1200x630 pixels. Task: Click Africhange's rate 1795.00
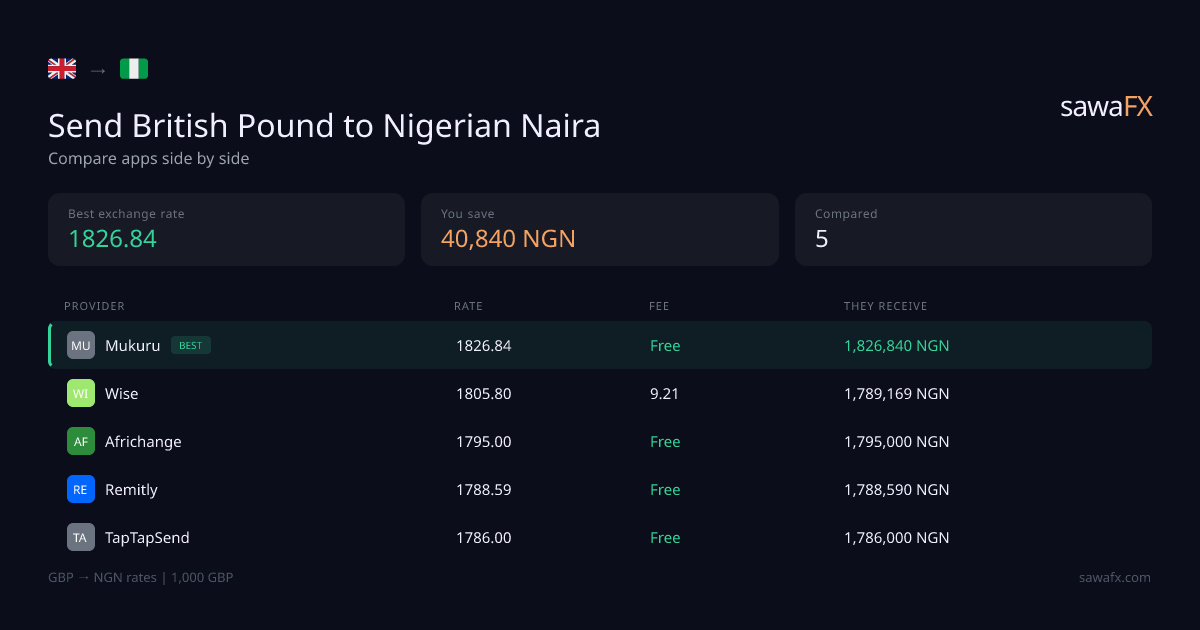tap(484, 441)
